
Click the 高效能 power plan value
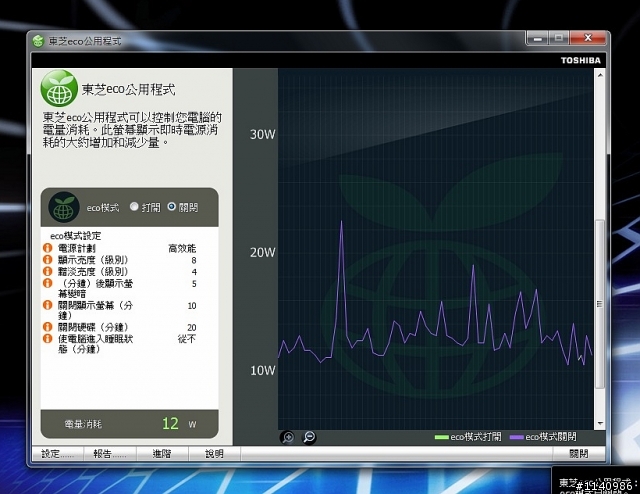coord(182,248)
